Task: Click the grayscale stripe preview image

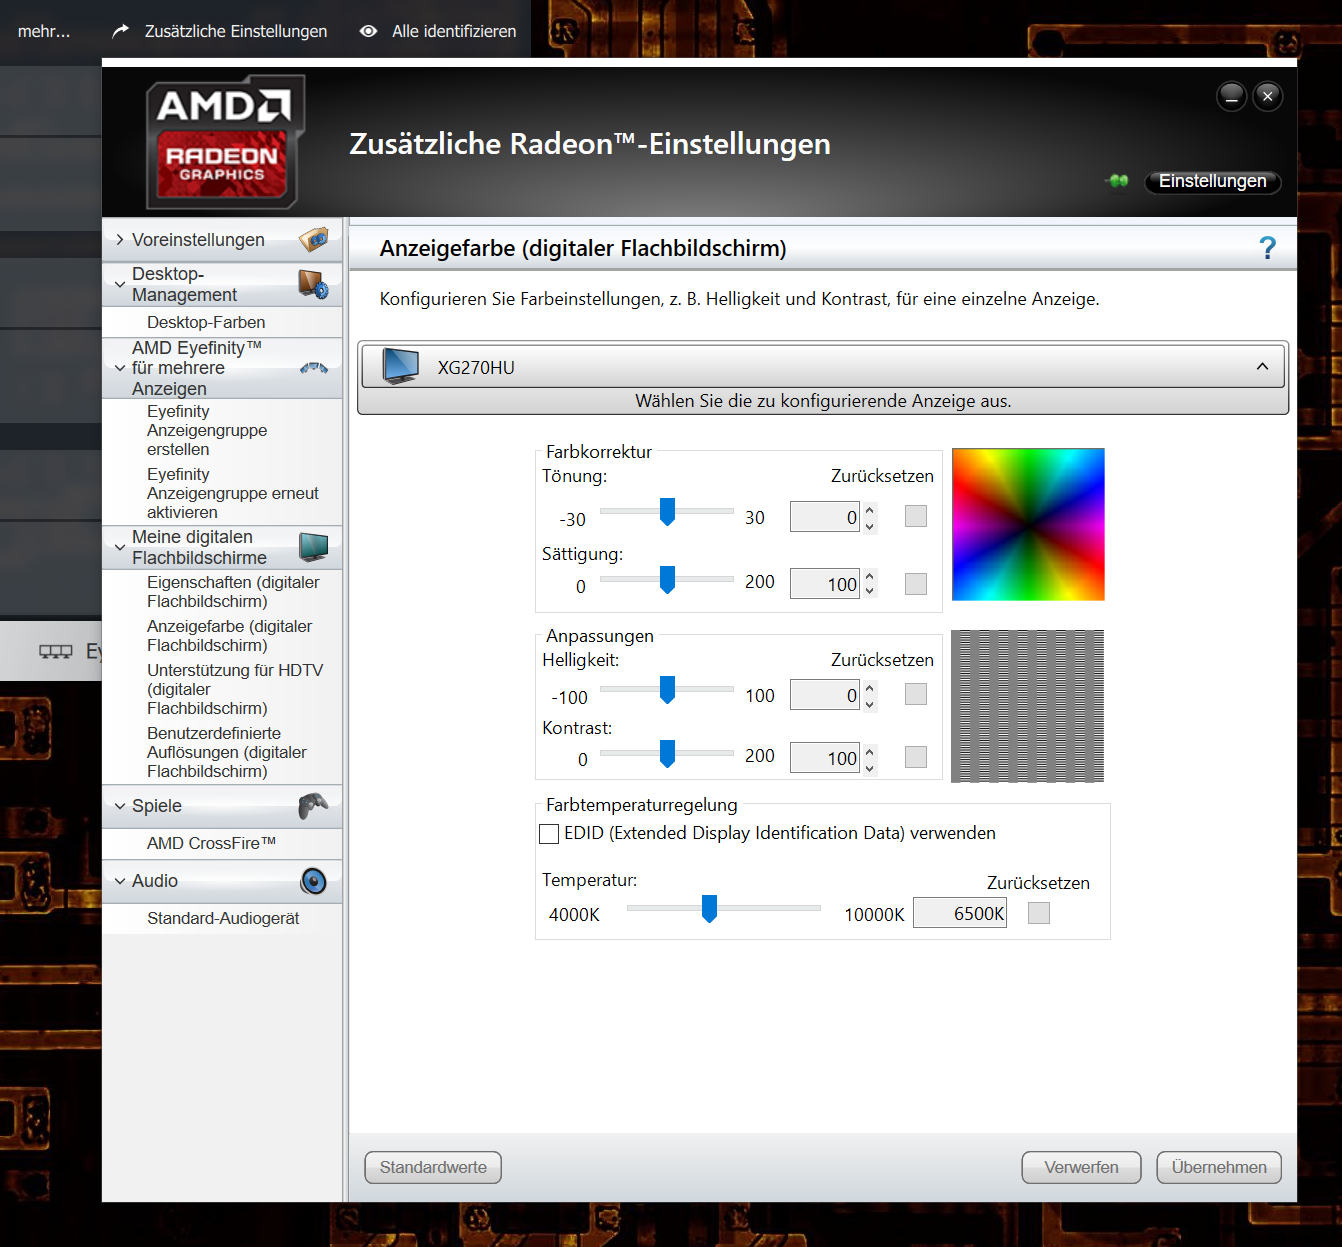Action: click(1027, 706)
